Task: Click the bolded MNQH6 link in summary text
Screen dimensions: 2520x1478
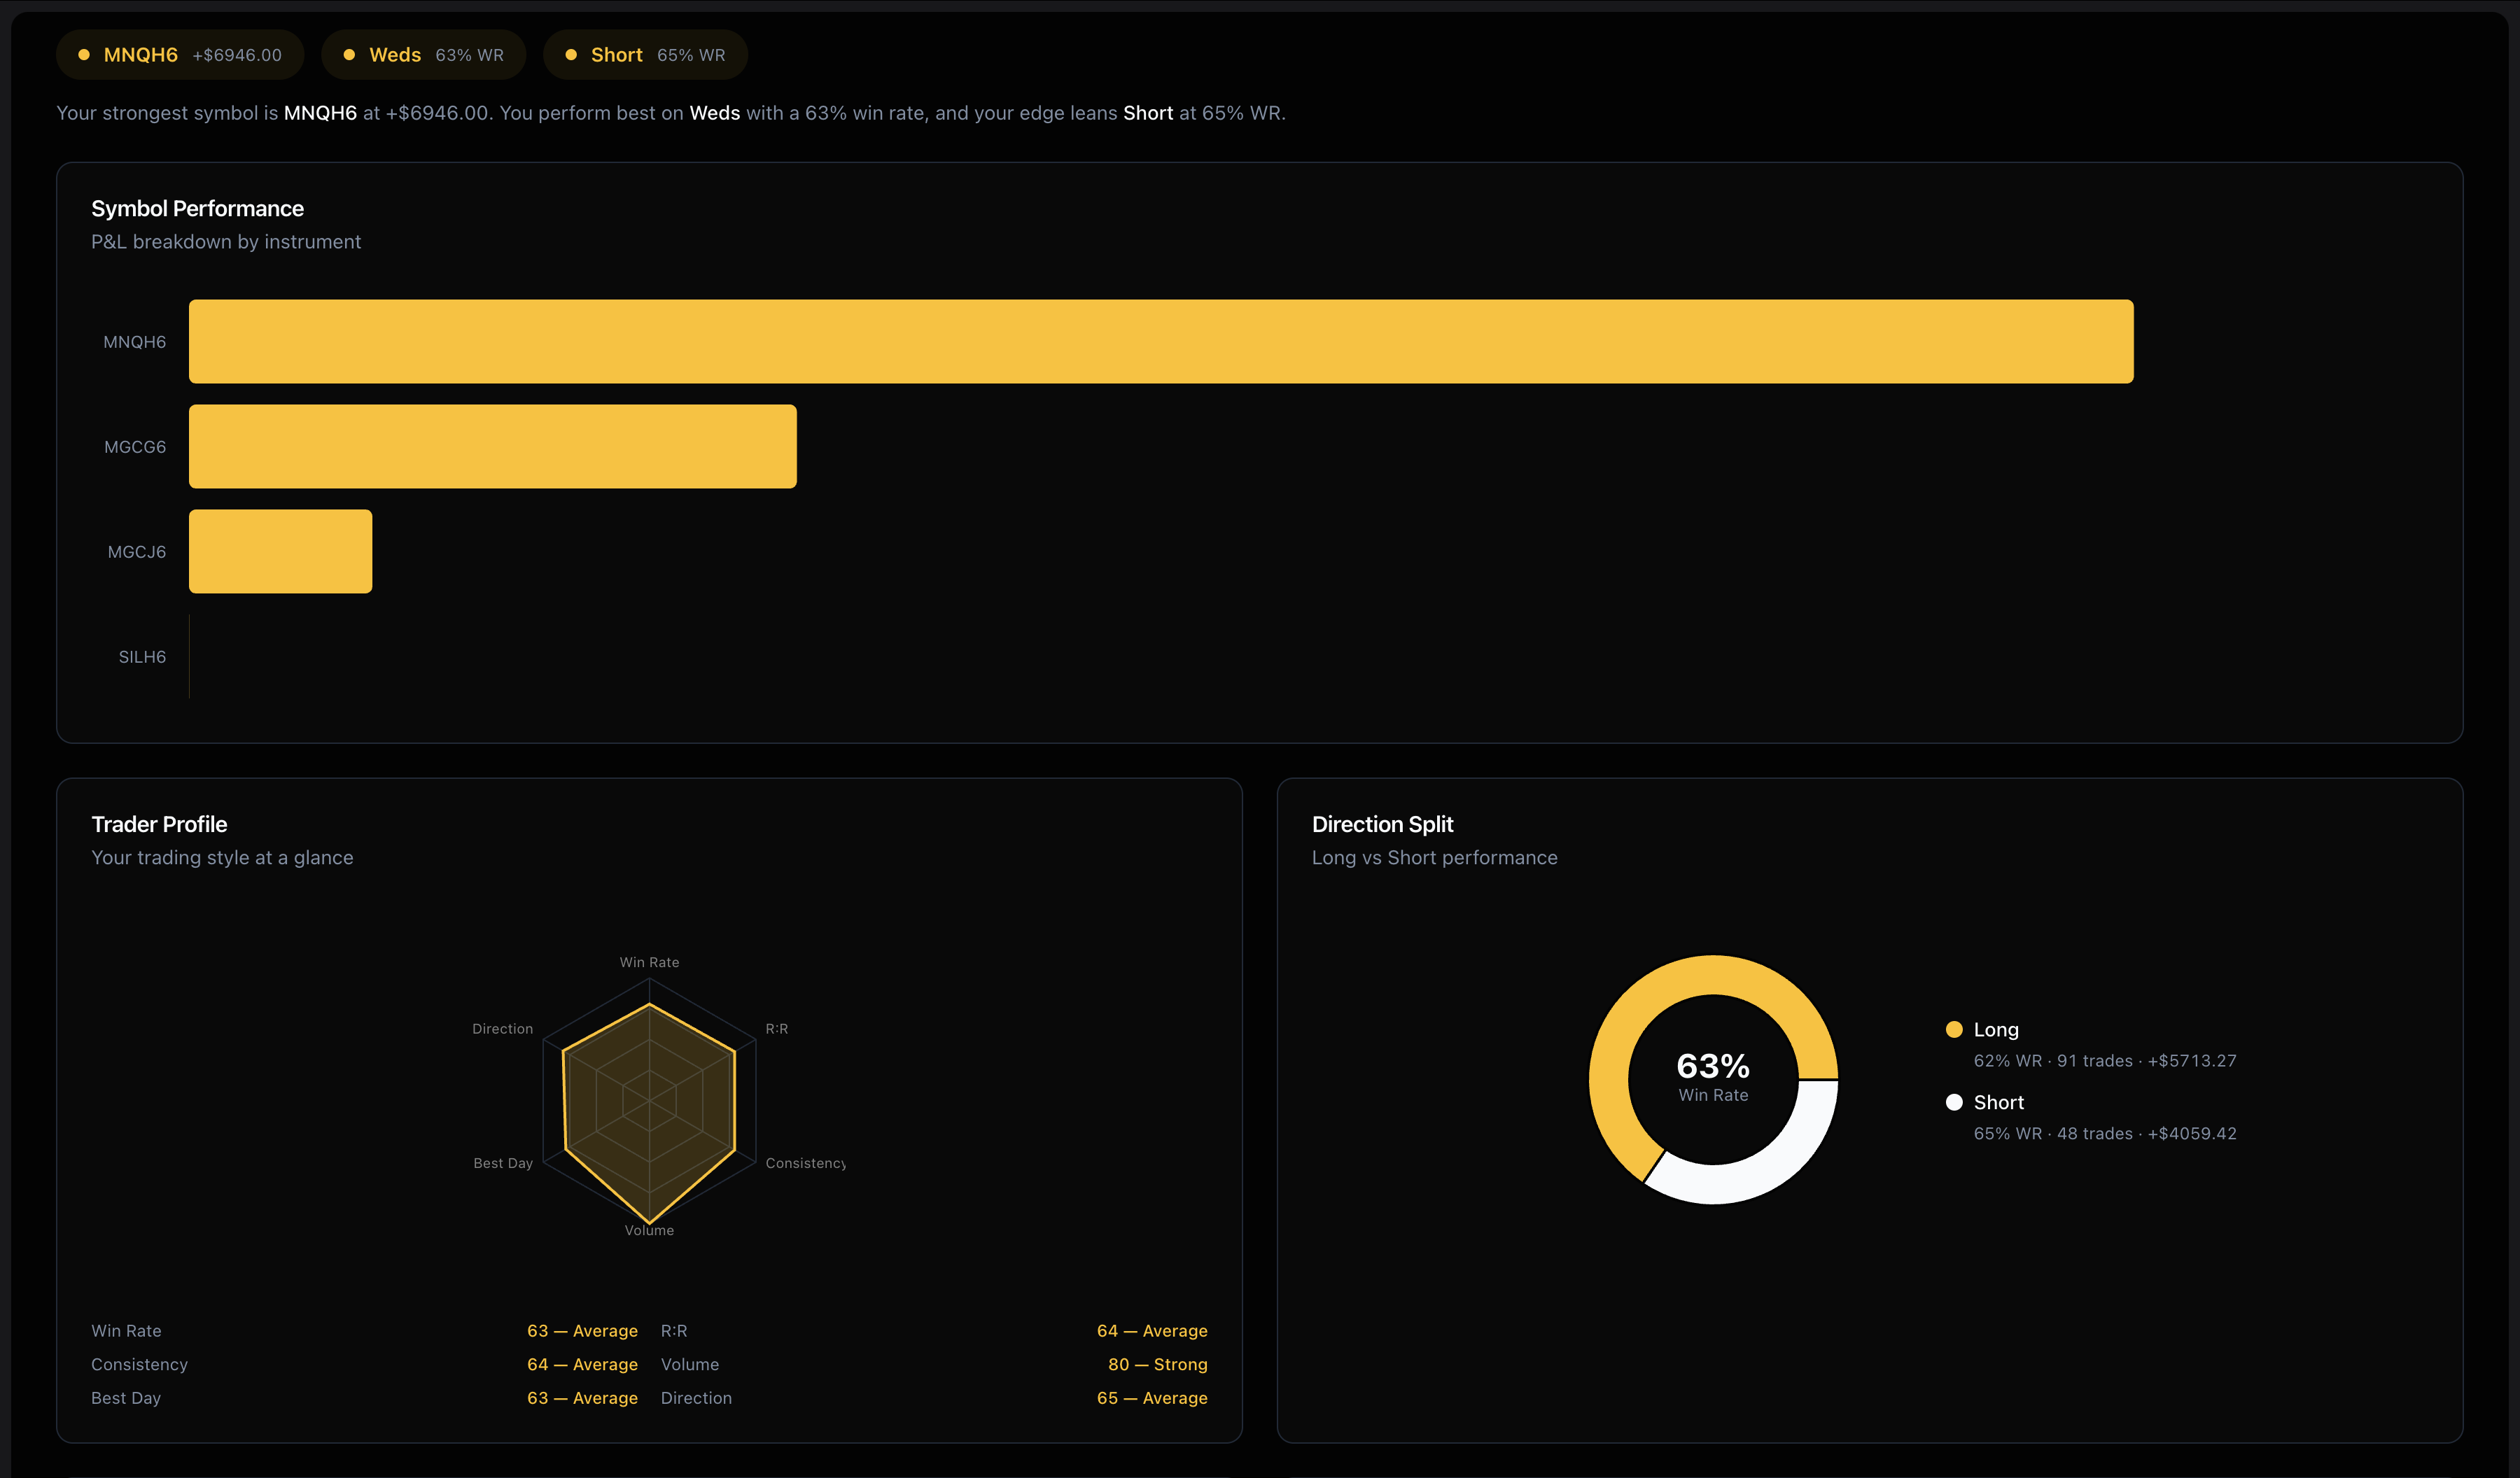Action: (319, 113)
